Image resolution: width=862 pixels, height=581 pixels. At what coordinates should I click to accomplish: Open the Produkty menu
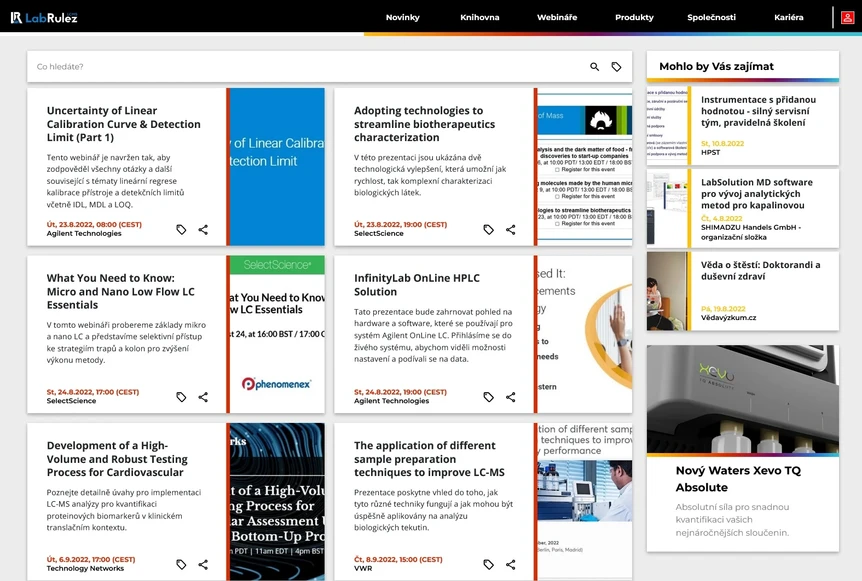634,18
